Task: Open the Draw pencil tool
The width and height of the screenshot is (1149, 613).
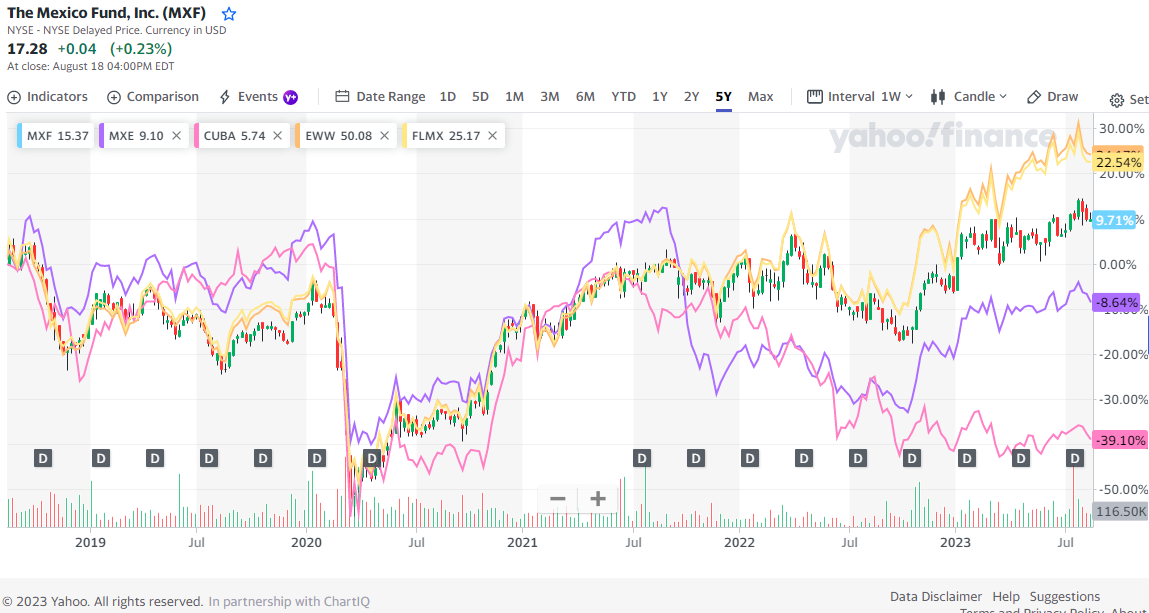Action: click(1052, 97)
